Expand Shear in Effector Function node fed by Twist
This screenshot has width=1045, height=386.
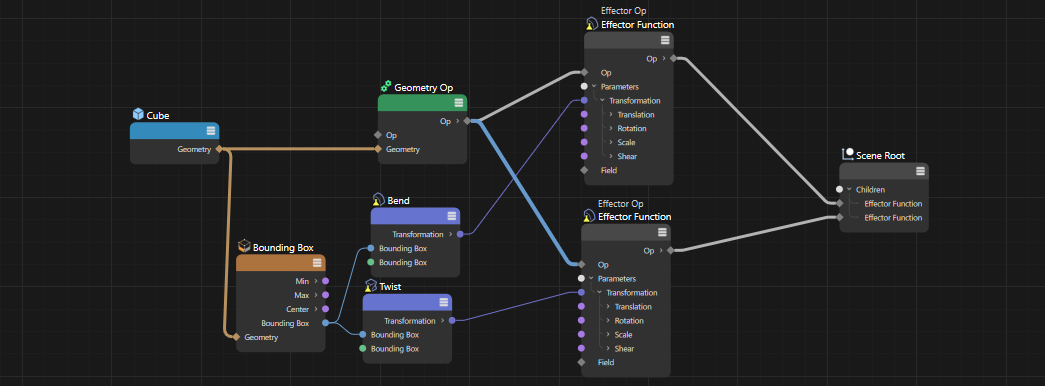click(x=608, y=349)
